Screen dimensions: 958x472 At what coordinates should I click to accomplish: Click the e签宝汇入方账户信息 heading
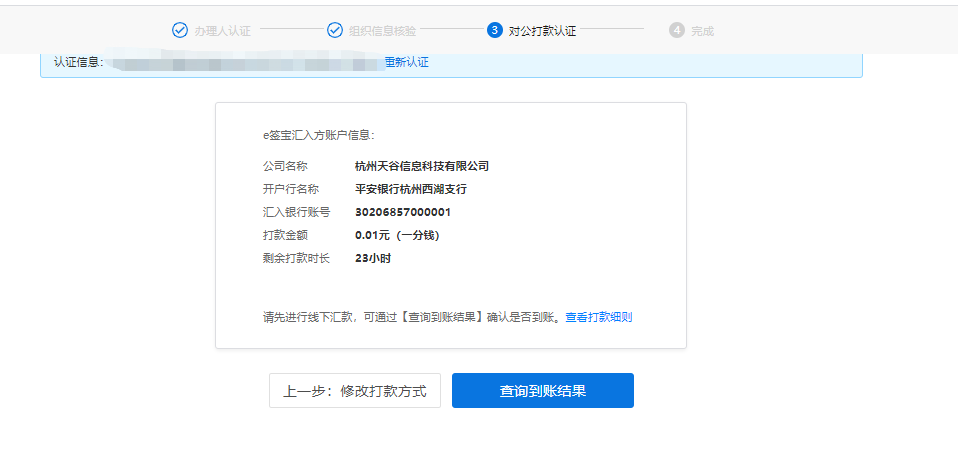pyautogui.click(x=318, y=135)
